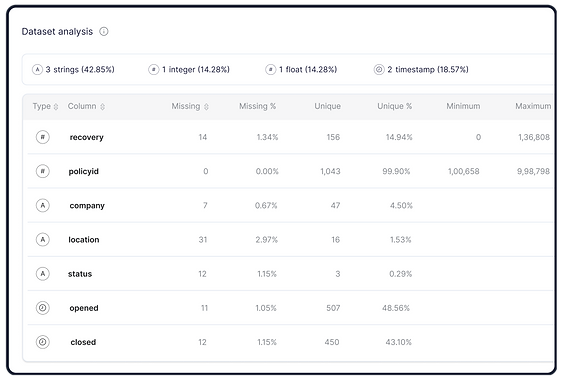The height and width of the screenshot is (379, 562).
Task: Click the info icon beside Dataset analysis
Action: pos(104,32)
